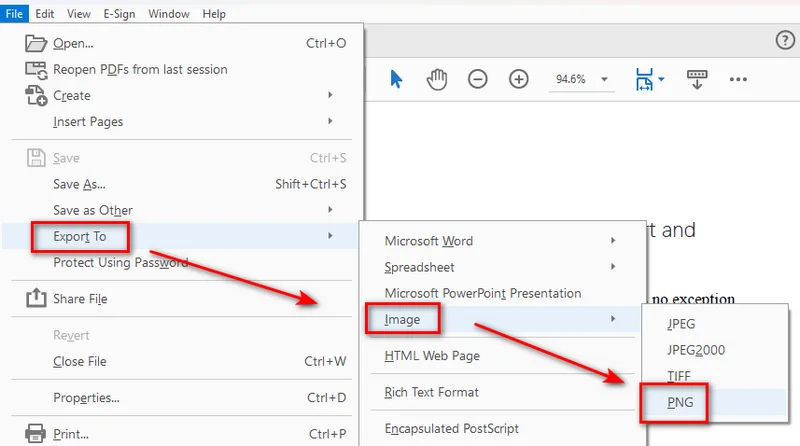This screenshot has height=446, width=800.
Task: Click the Share File upload icon
Action: [36, 298]
